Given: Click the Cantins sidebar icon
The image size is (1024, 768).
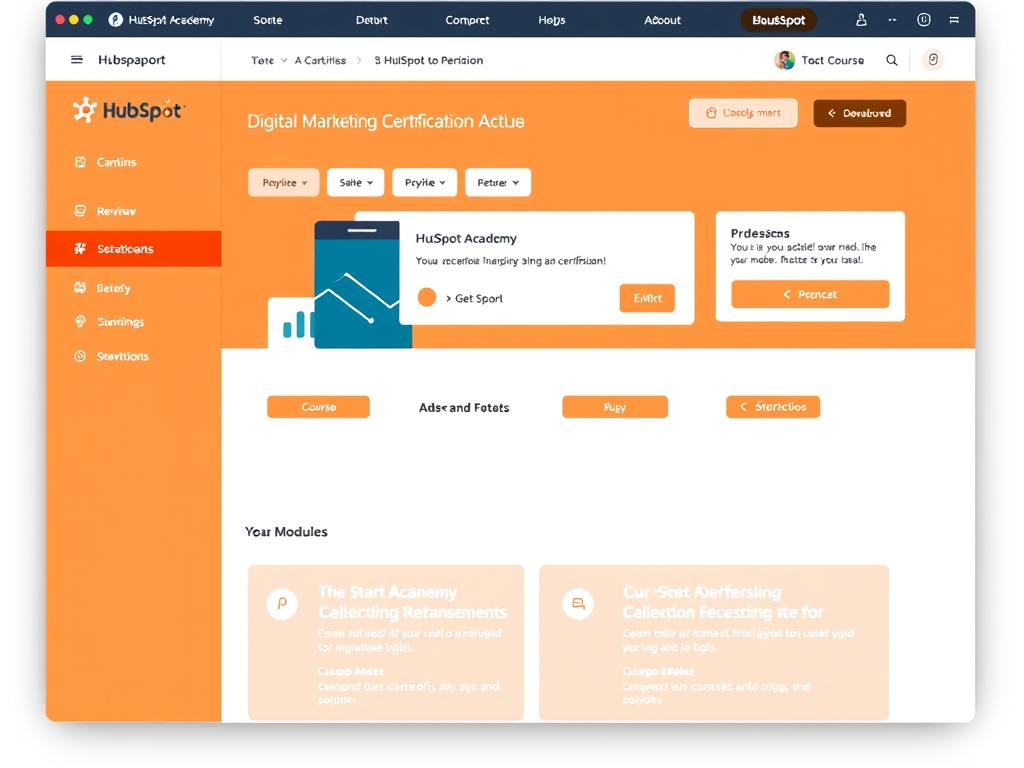Looking at the screenshot, I should 80,162.
